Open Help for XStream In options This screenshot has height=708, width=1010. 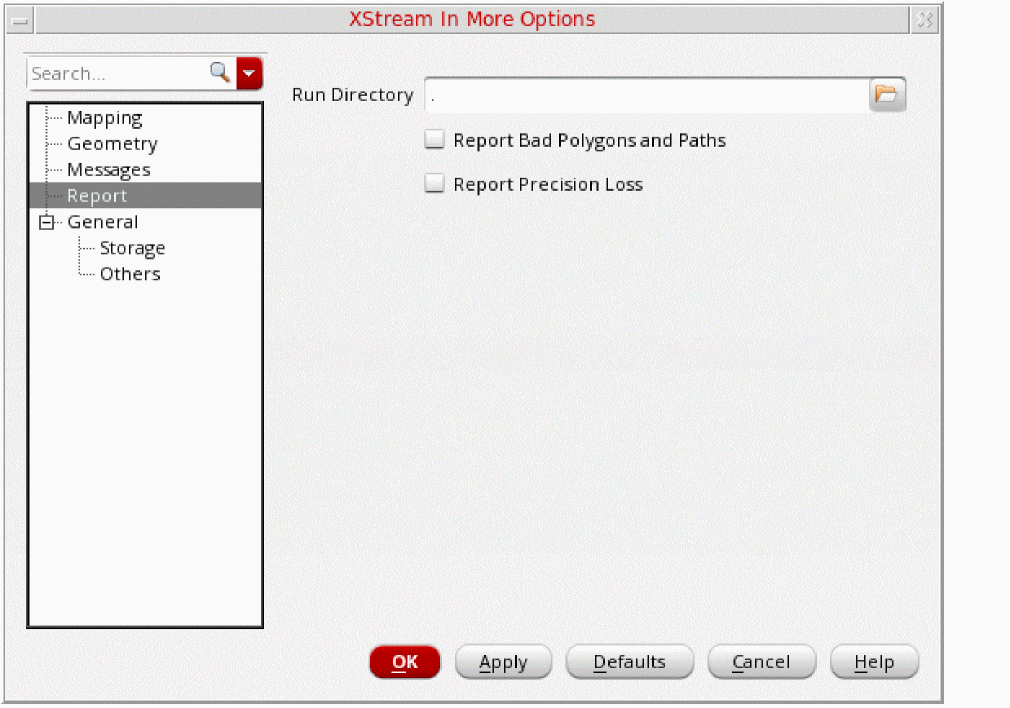874,662
